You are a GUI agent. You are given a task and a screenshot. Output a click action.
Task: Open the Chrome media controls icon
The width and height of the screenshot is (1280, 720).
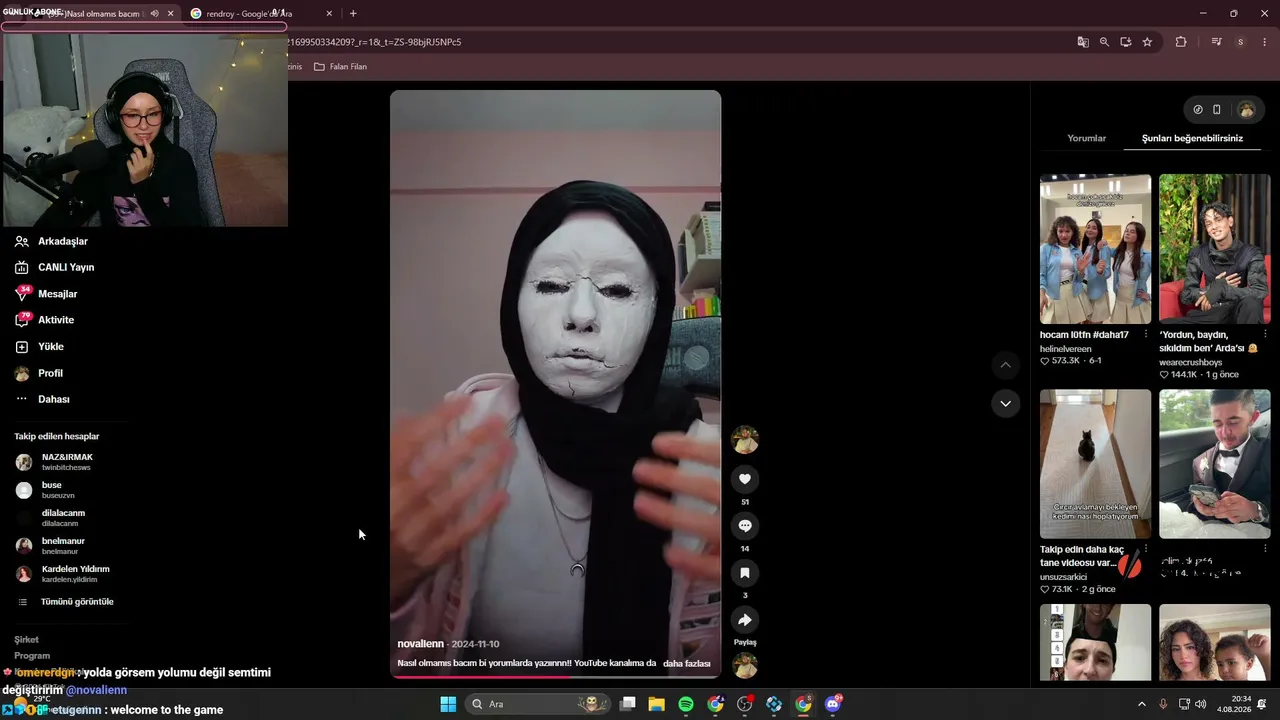1216,42
